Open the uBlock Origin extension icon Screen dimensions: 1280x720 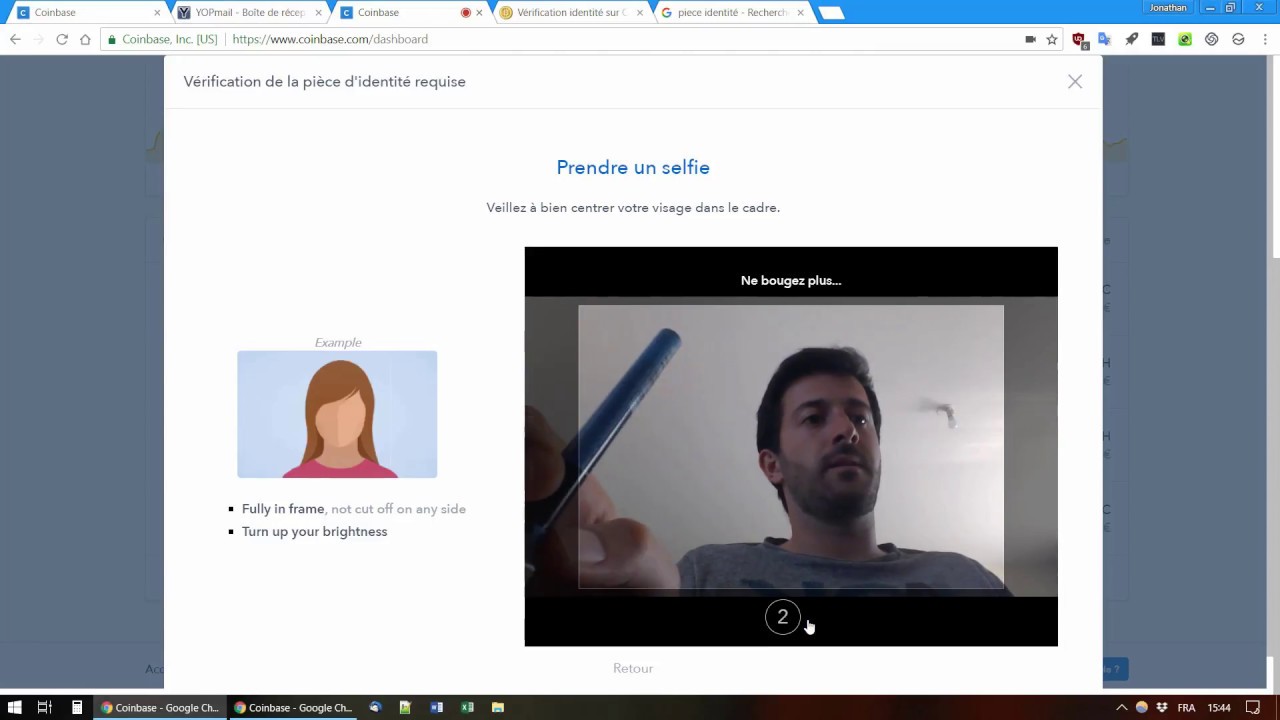point(1079,39)
